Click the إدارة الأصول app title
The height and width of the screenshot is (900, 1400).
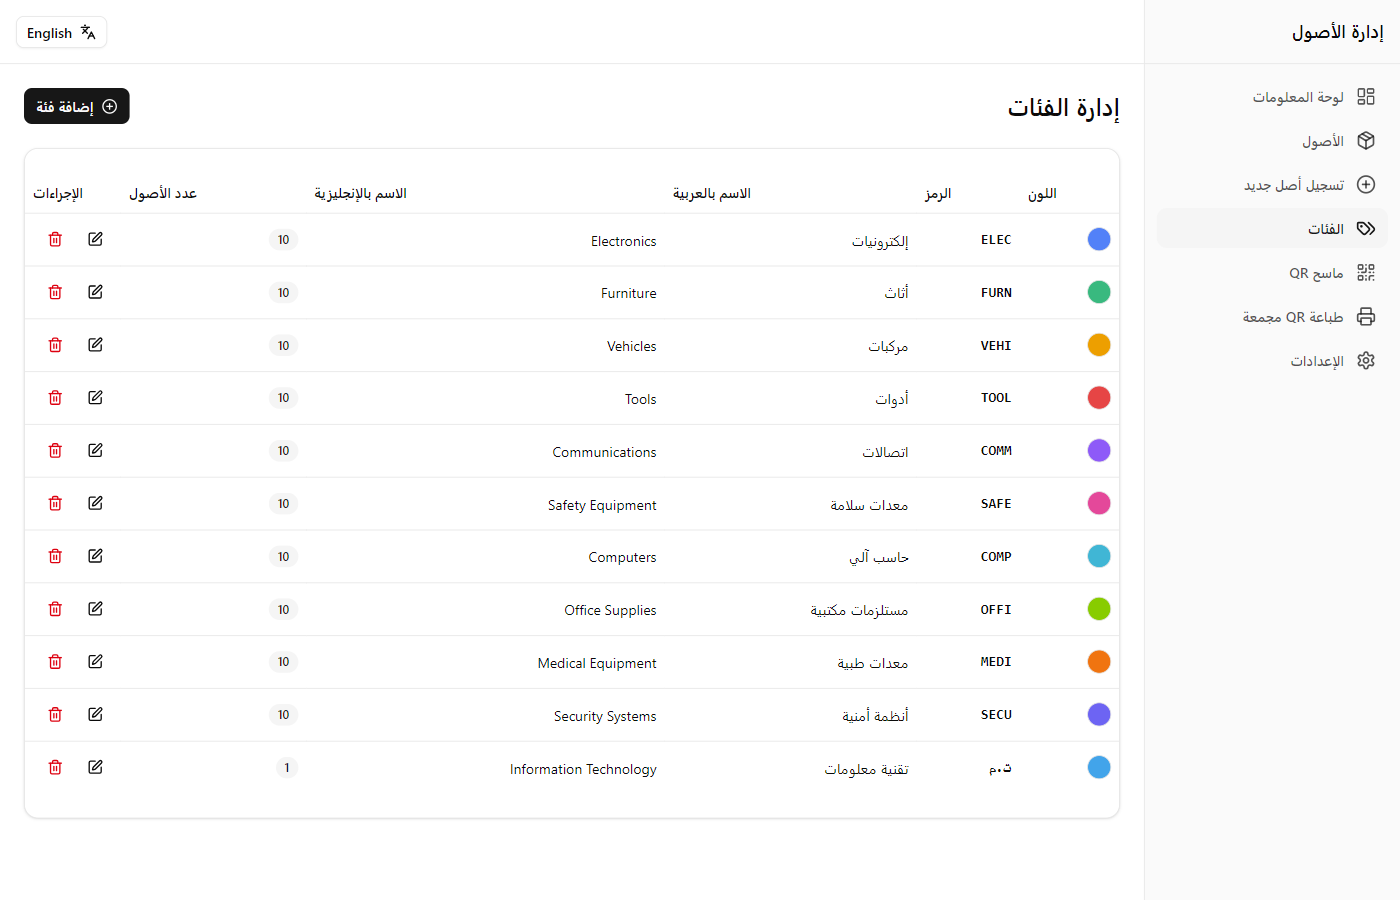[1337, 32]
